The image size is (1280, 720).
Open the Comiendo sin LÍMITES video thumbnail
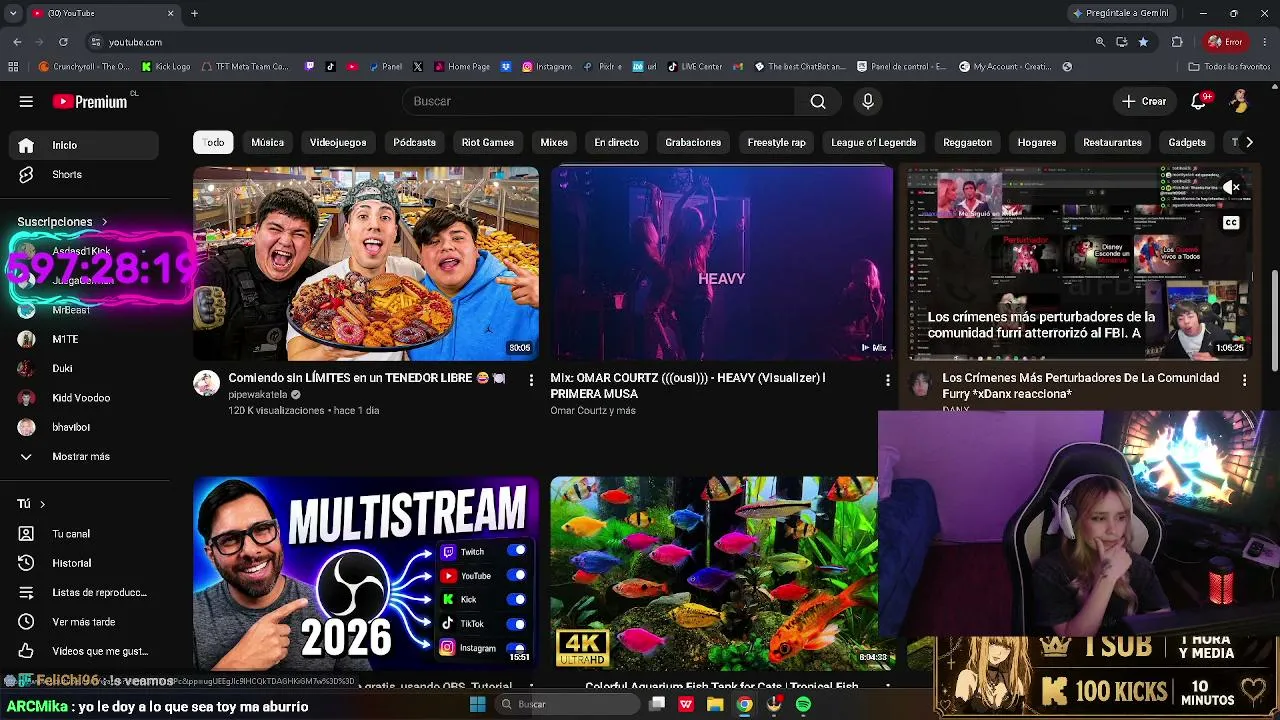tap(366, 263)
